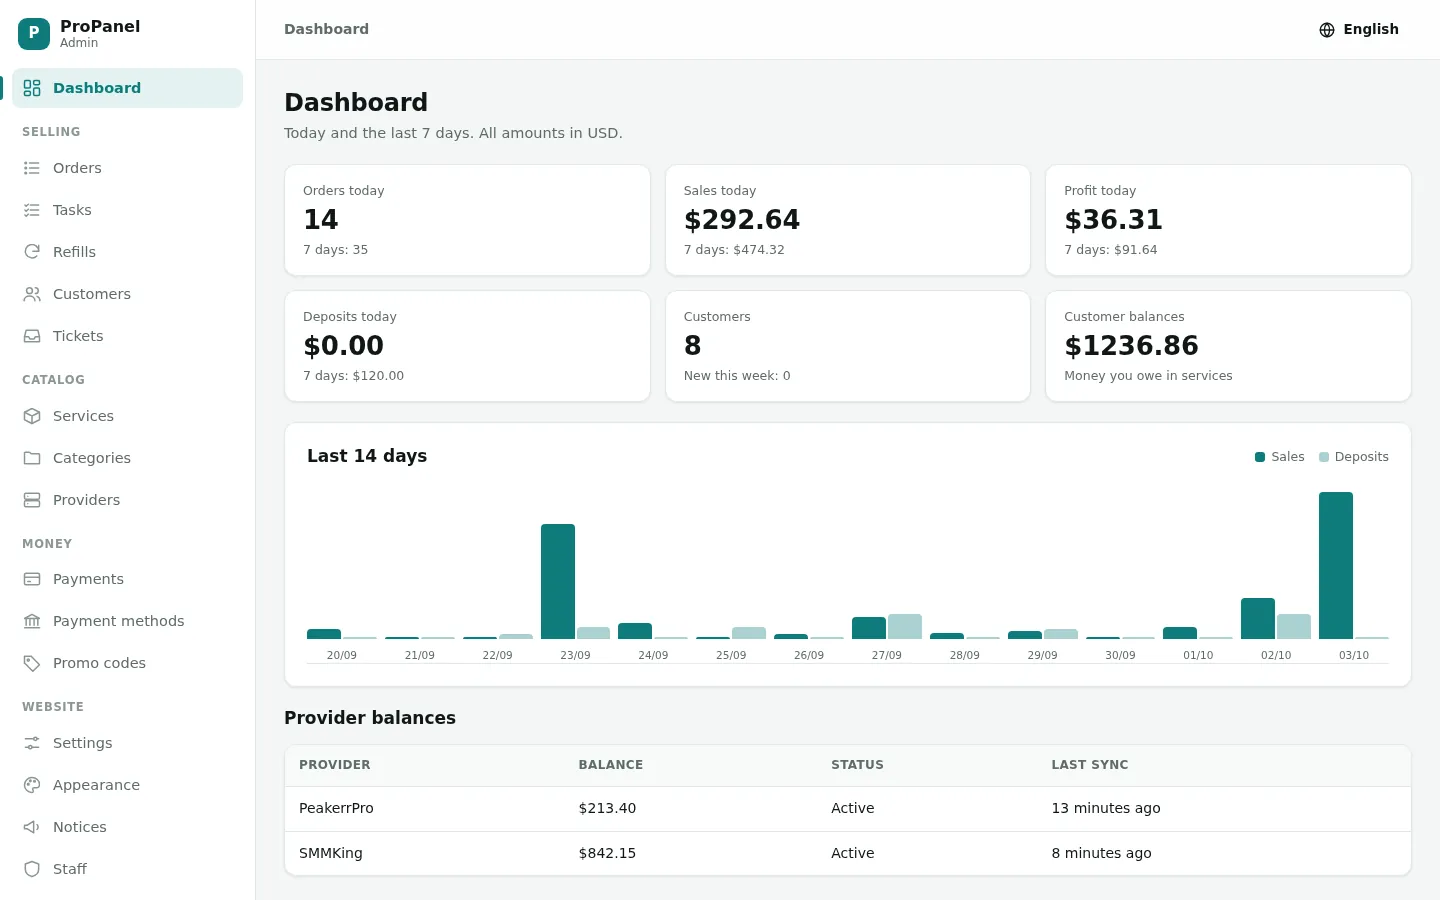Click the BALANCE column header
Image resolution: width=1440 pixels, height=900 pixels.
point(611,765)
